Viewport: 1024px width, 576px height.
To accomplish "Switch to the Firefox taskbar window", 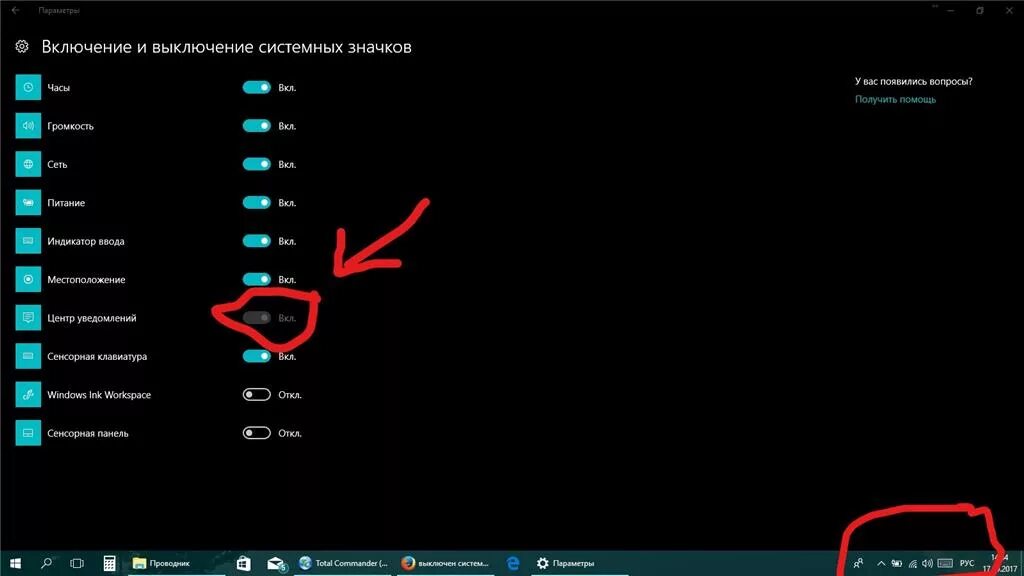I will tap(445, 563).
